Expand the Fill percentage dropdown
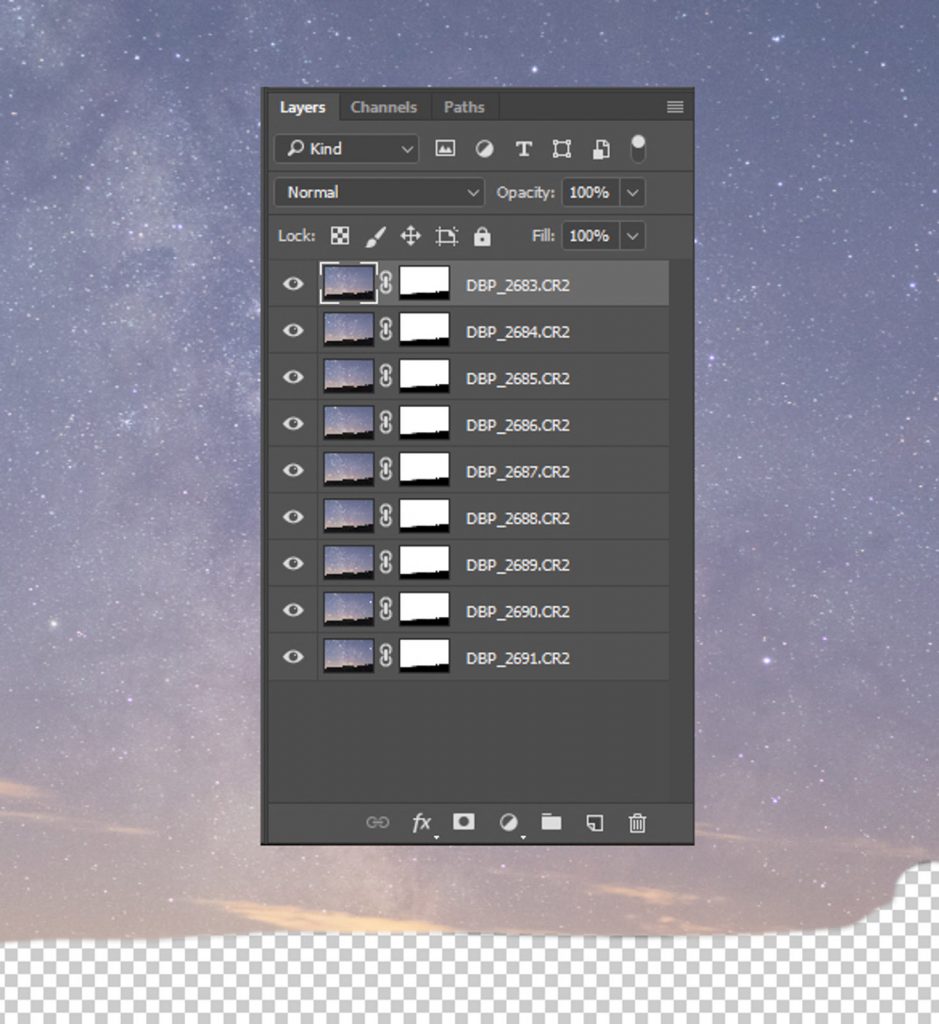Image resolution: width=939 pixels, height=1024 pixels. tap(632, 236)
